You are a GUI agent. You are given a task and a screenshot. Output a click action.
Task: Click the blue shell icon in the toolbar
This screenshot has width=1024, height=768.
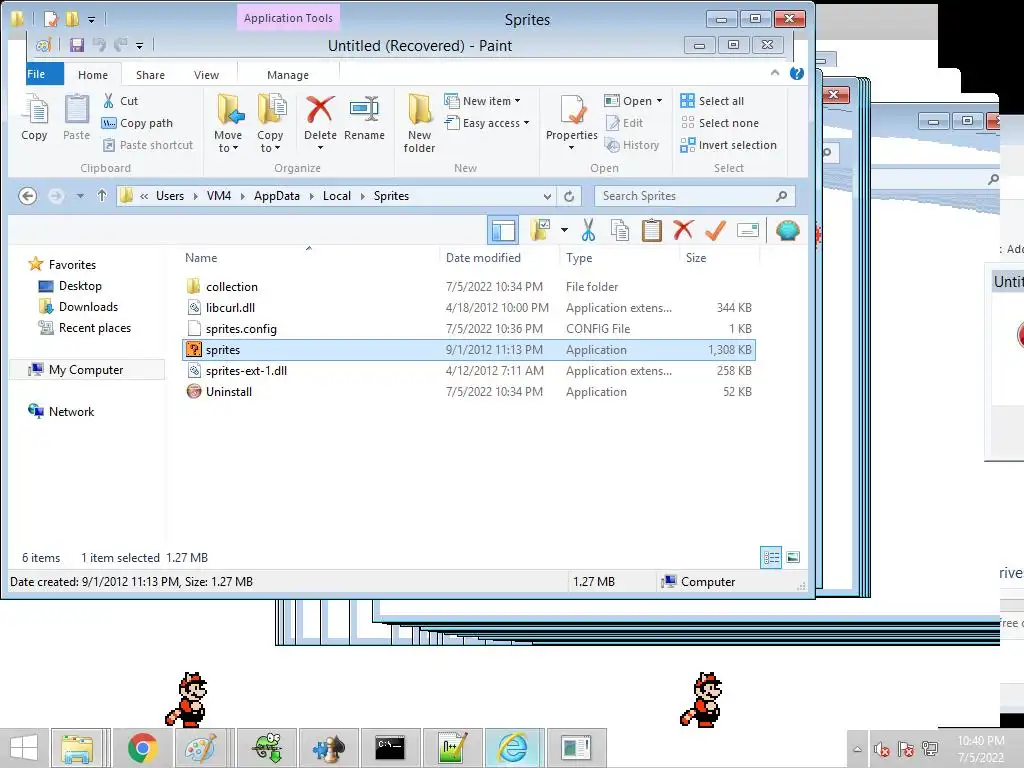click(x=788, y=230)
